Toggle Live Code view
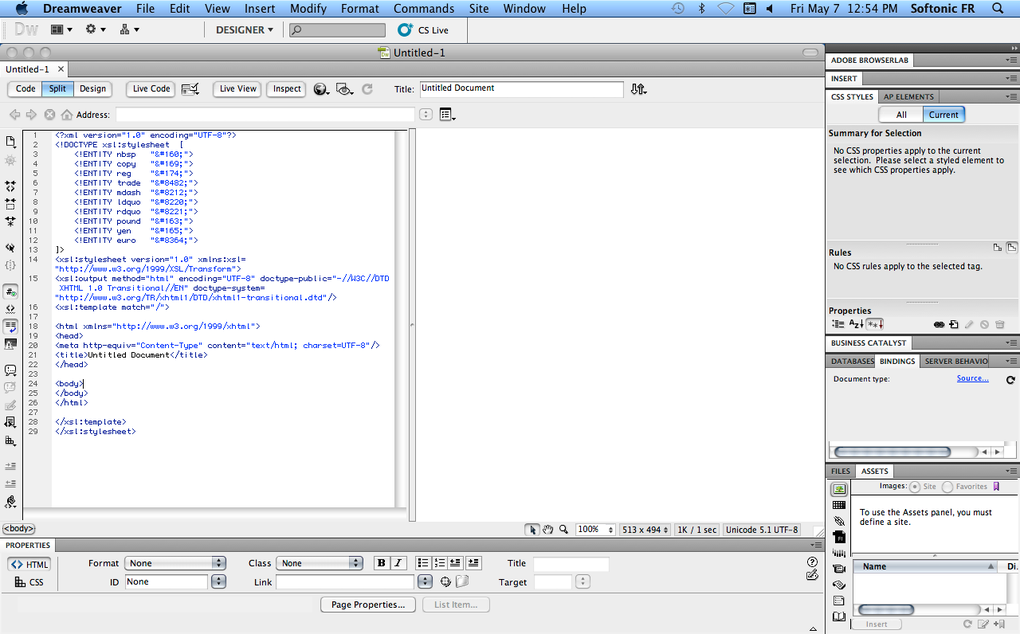 (x=151, y=88)
